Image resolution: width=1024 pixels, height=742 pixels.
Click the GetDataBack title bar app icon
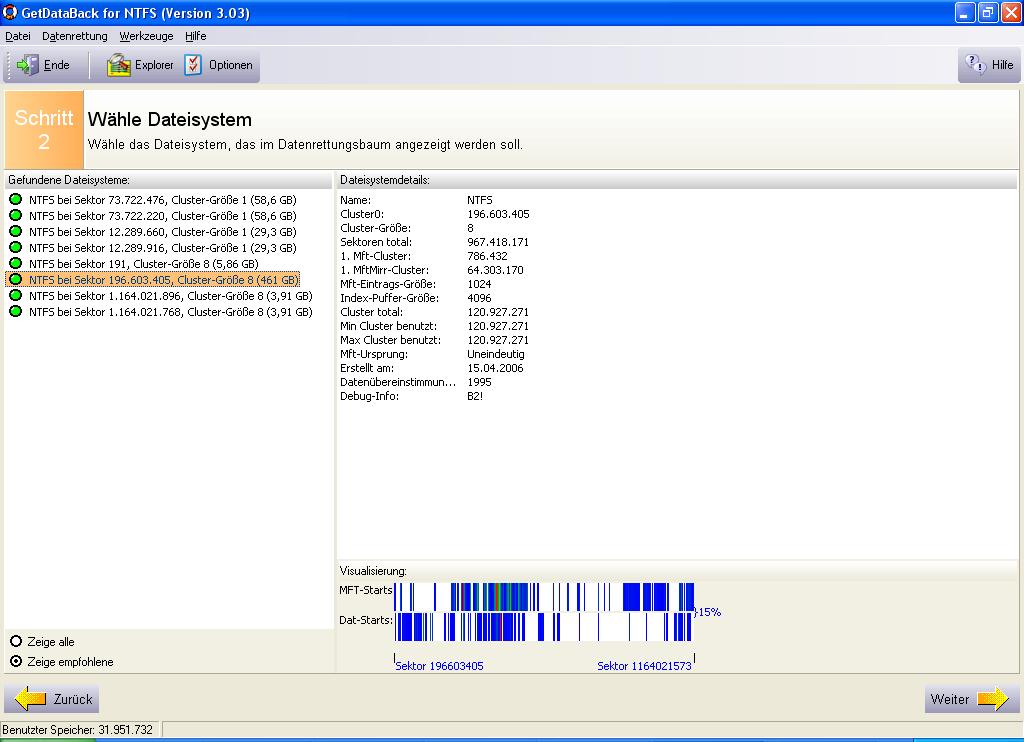point(10,12)
